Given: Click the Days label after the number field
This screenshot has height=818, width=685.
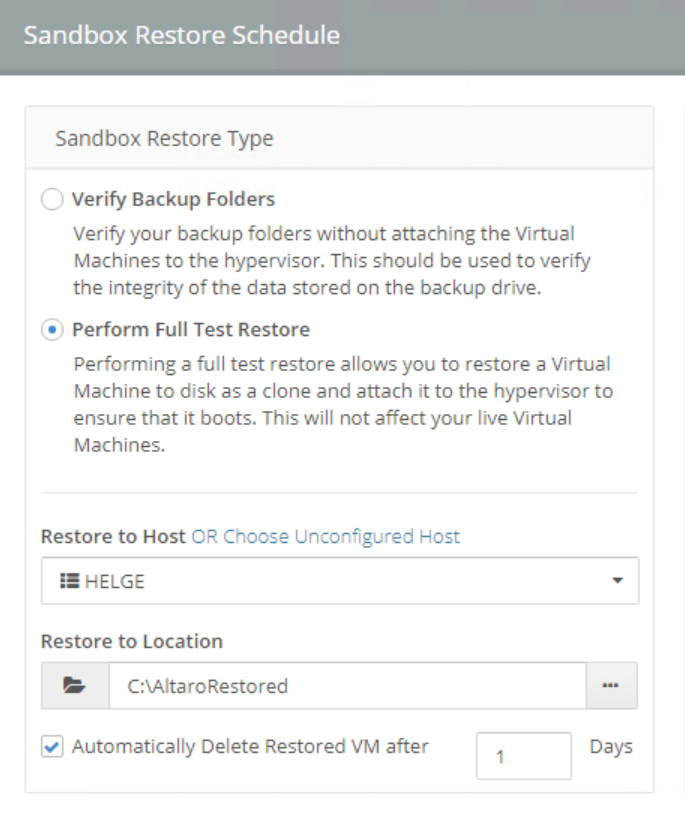Looking at the screenshot, I should click(611, 746).
